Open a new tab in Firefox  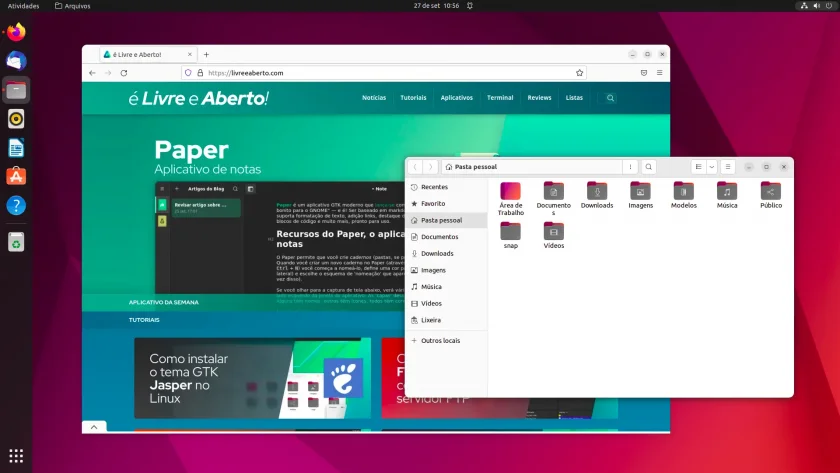(206, 54)
